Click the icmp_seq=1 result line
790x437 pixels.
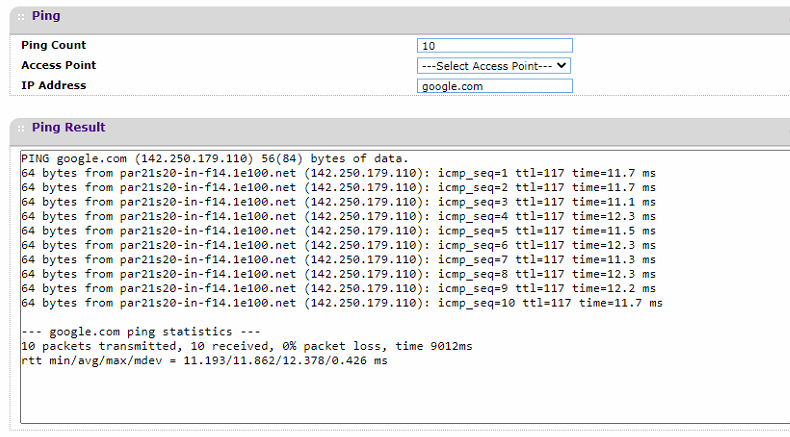point(339,173)
